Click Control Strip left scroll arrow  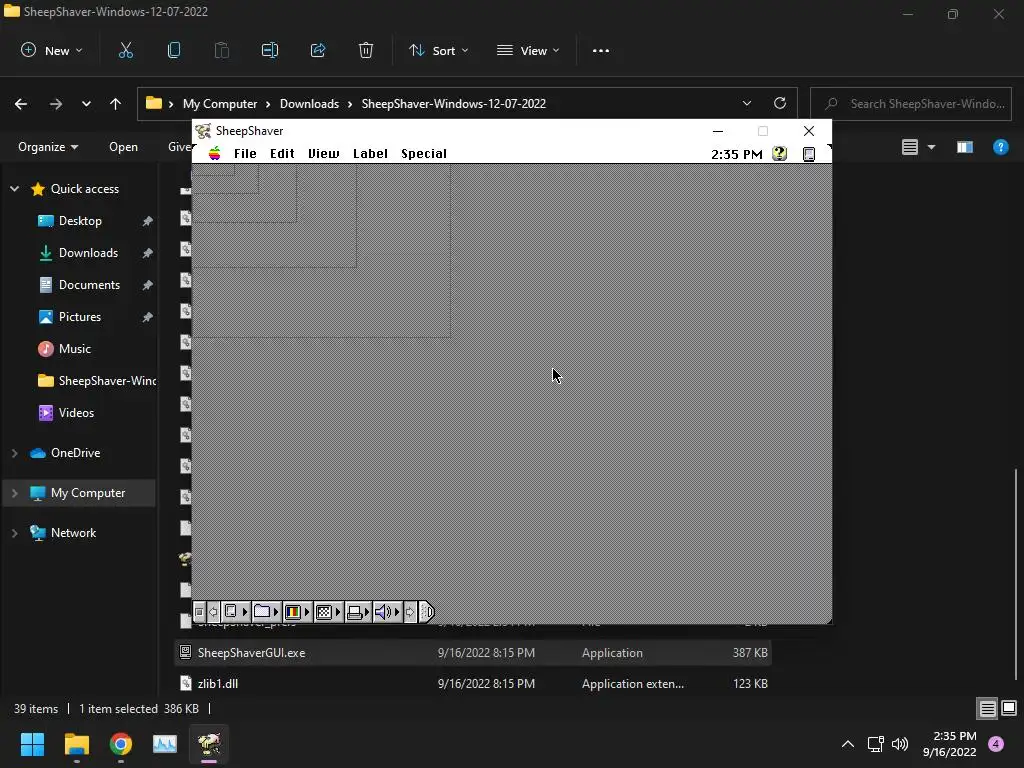tap(213, 612)
